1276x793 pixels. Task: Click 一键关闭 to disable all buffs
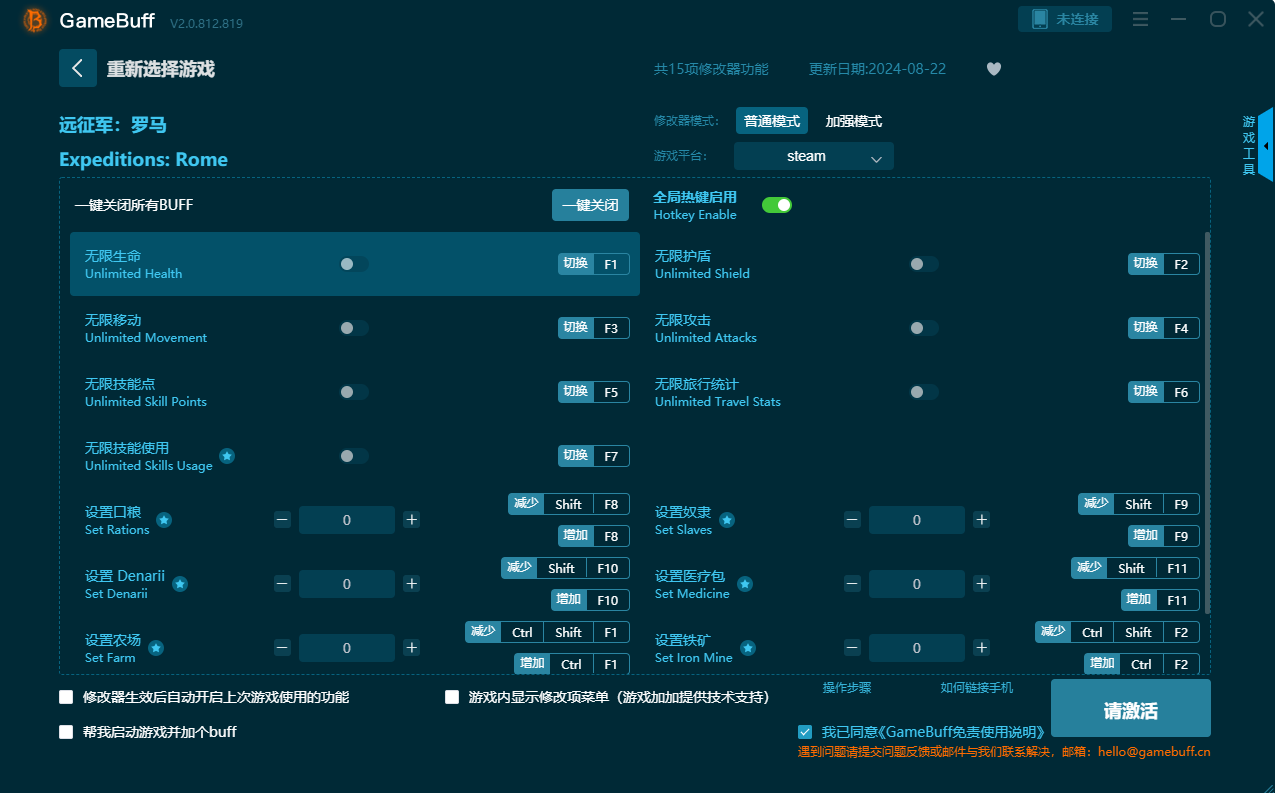[x=590, y=205]
